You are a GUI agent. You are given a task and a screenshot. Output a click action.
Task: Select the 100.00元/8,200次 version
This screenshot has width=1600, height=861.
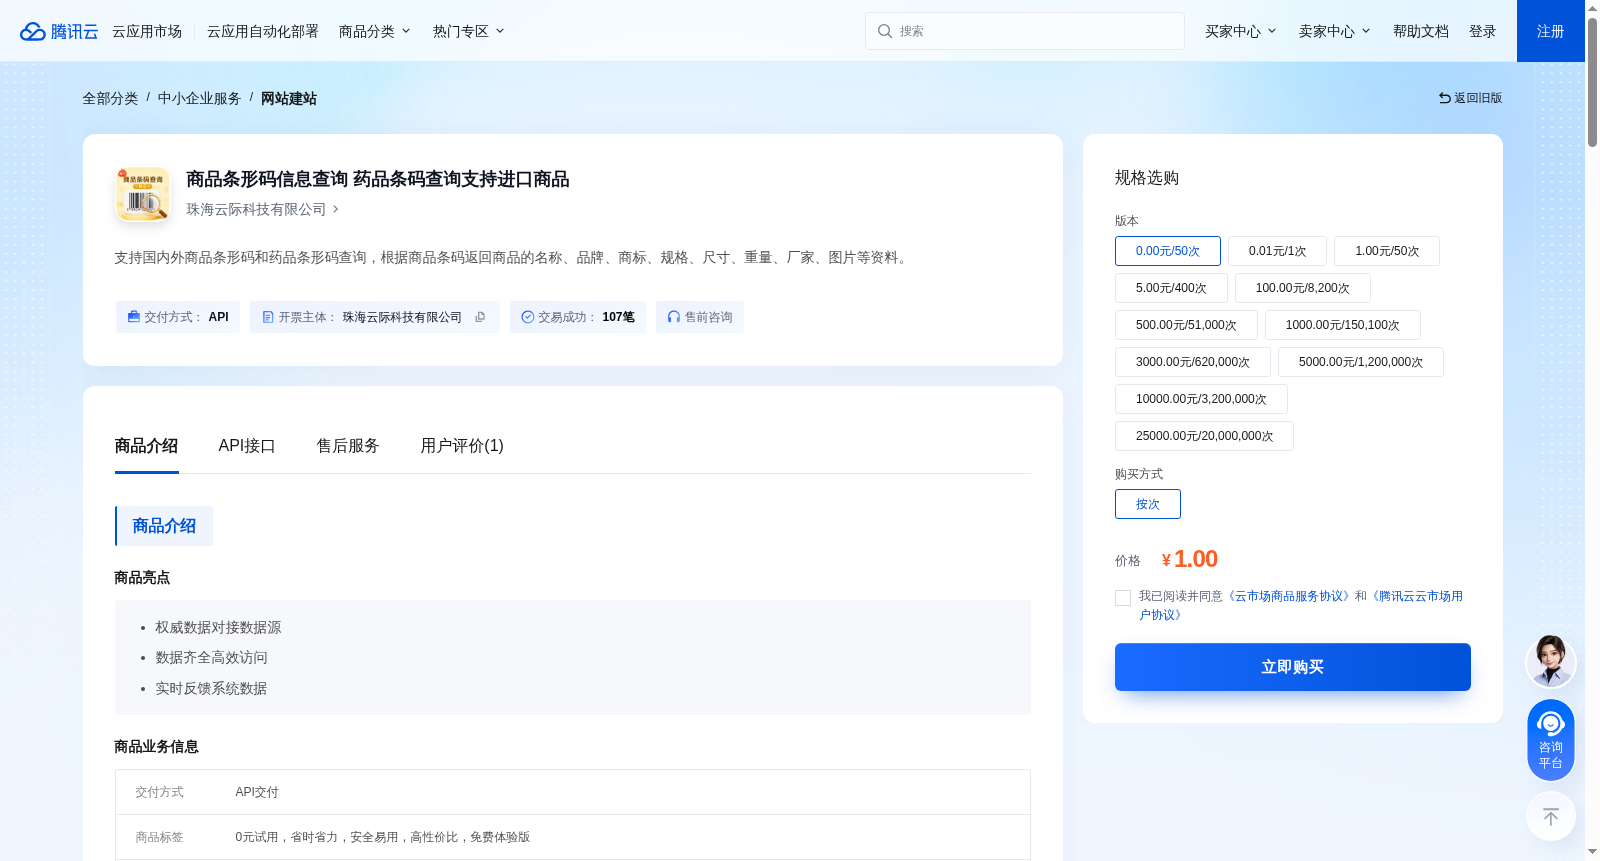tap(1303, 288)
